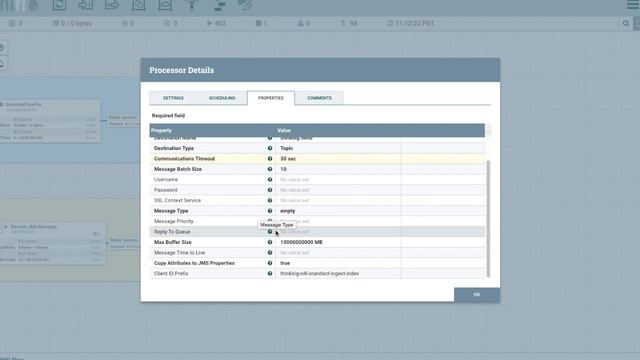
Task: Open help for Message Batch Size property
Action: tap(270, 169)
